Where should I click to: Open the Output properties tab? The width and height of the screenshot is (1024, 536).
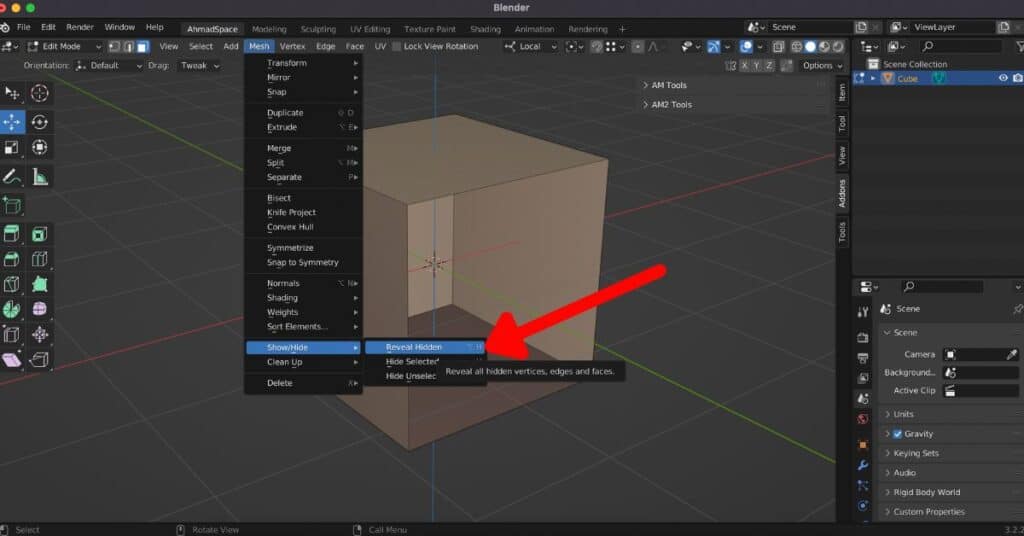coord(863,358)
